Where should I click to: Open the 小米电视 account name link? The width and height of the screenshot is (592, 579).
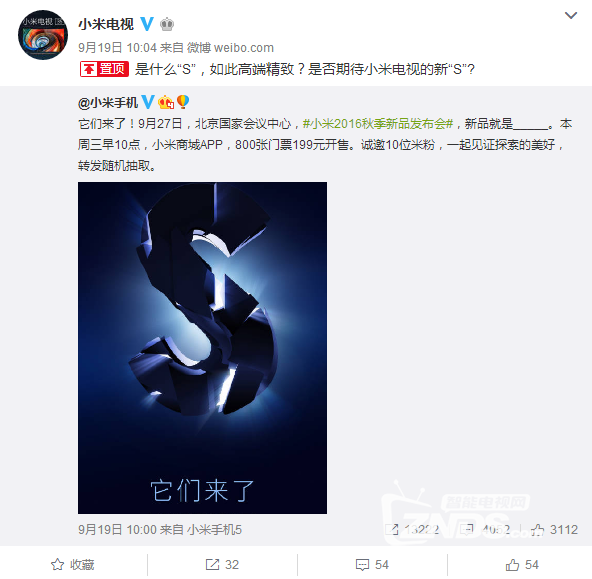[x=106, y=24]
